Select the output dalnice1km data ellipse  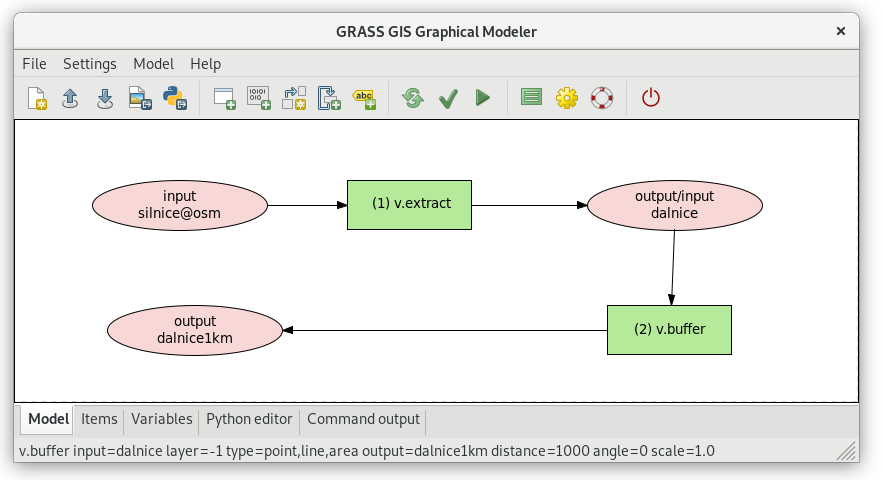tap(195, 330)
